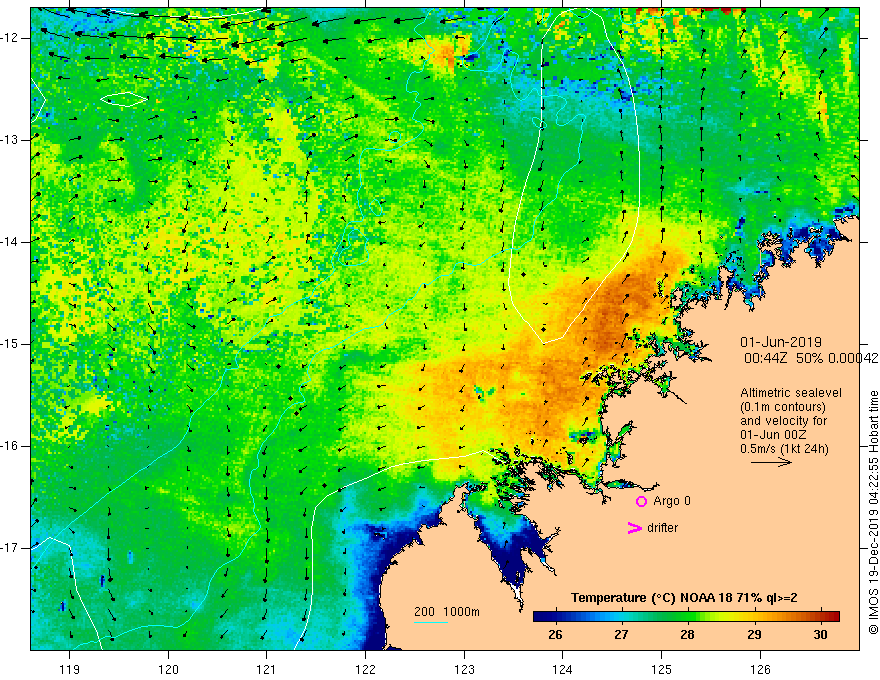Click the latitude axis label -12
Screen dimensions: 880x680
[11, 38]
